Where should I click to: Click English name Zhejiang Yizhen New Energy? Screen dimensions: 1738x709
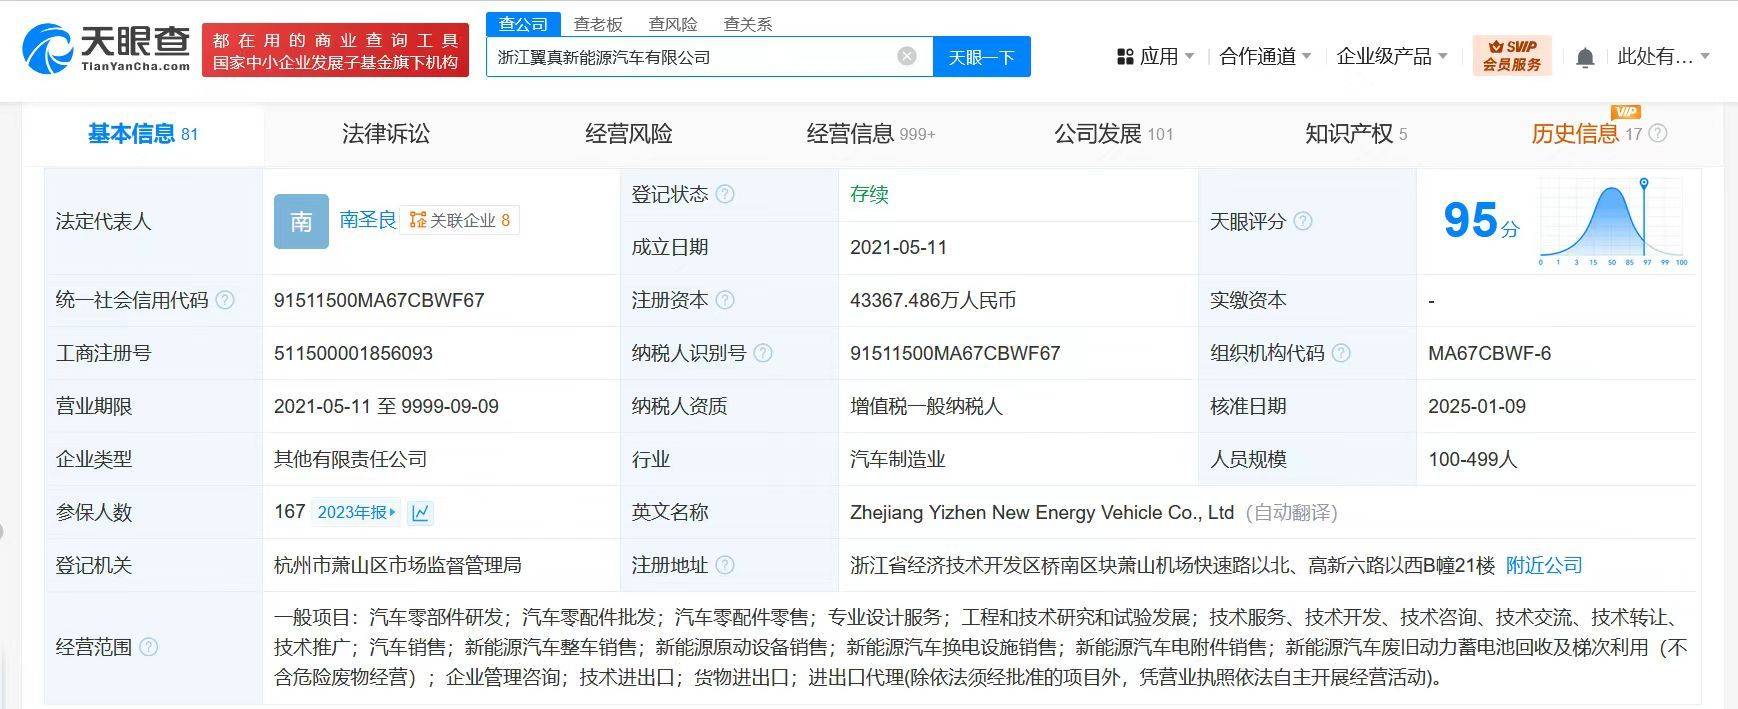(x=1042, y=512)
